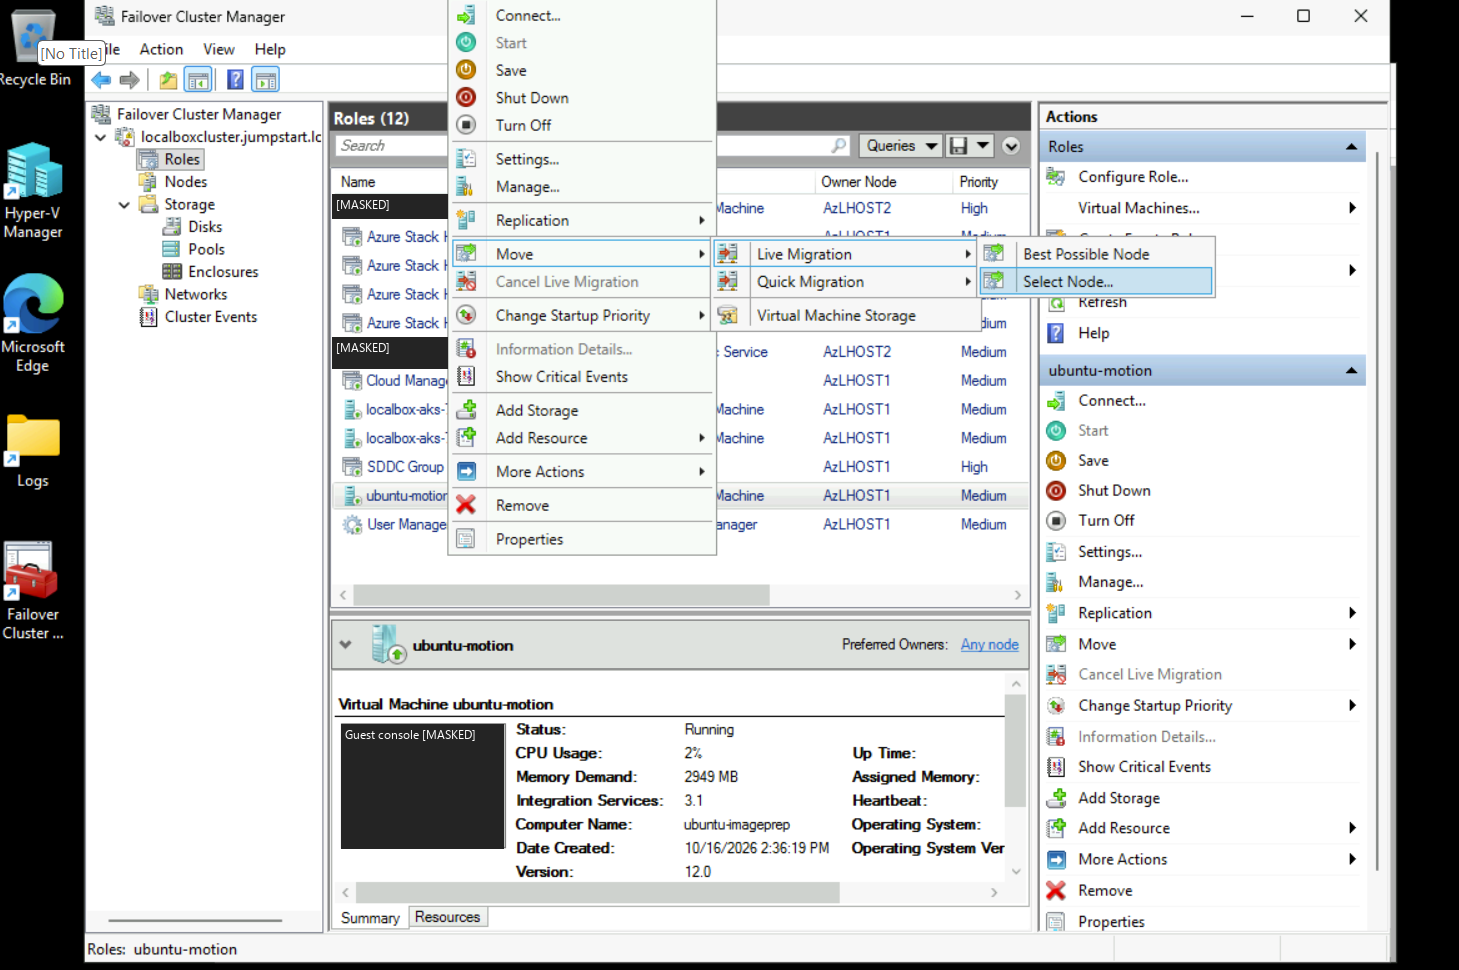Select Cluster Events in the navigation tree

point(211,317)
